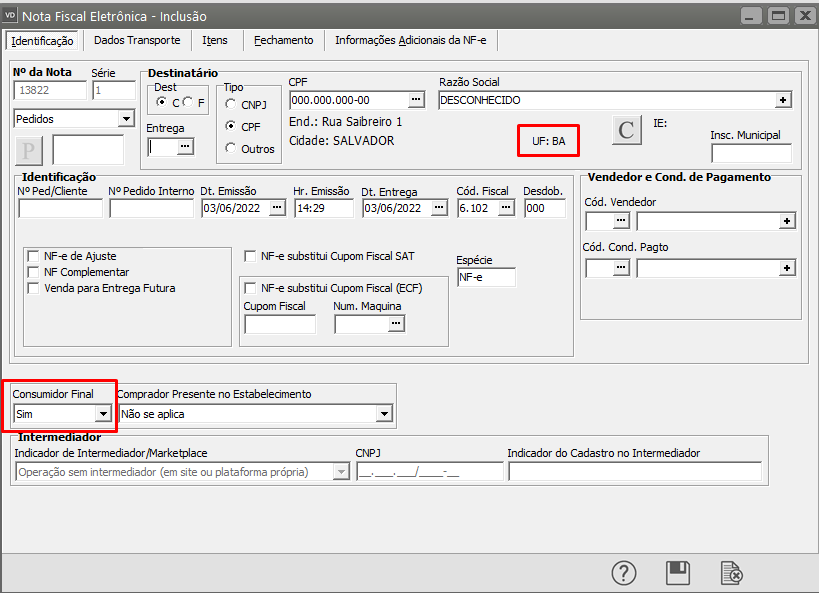The height and width of the screenshot is (593, 819).
Task: Click the cancel document icon
Action: [x=732, y=573]
